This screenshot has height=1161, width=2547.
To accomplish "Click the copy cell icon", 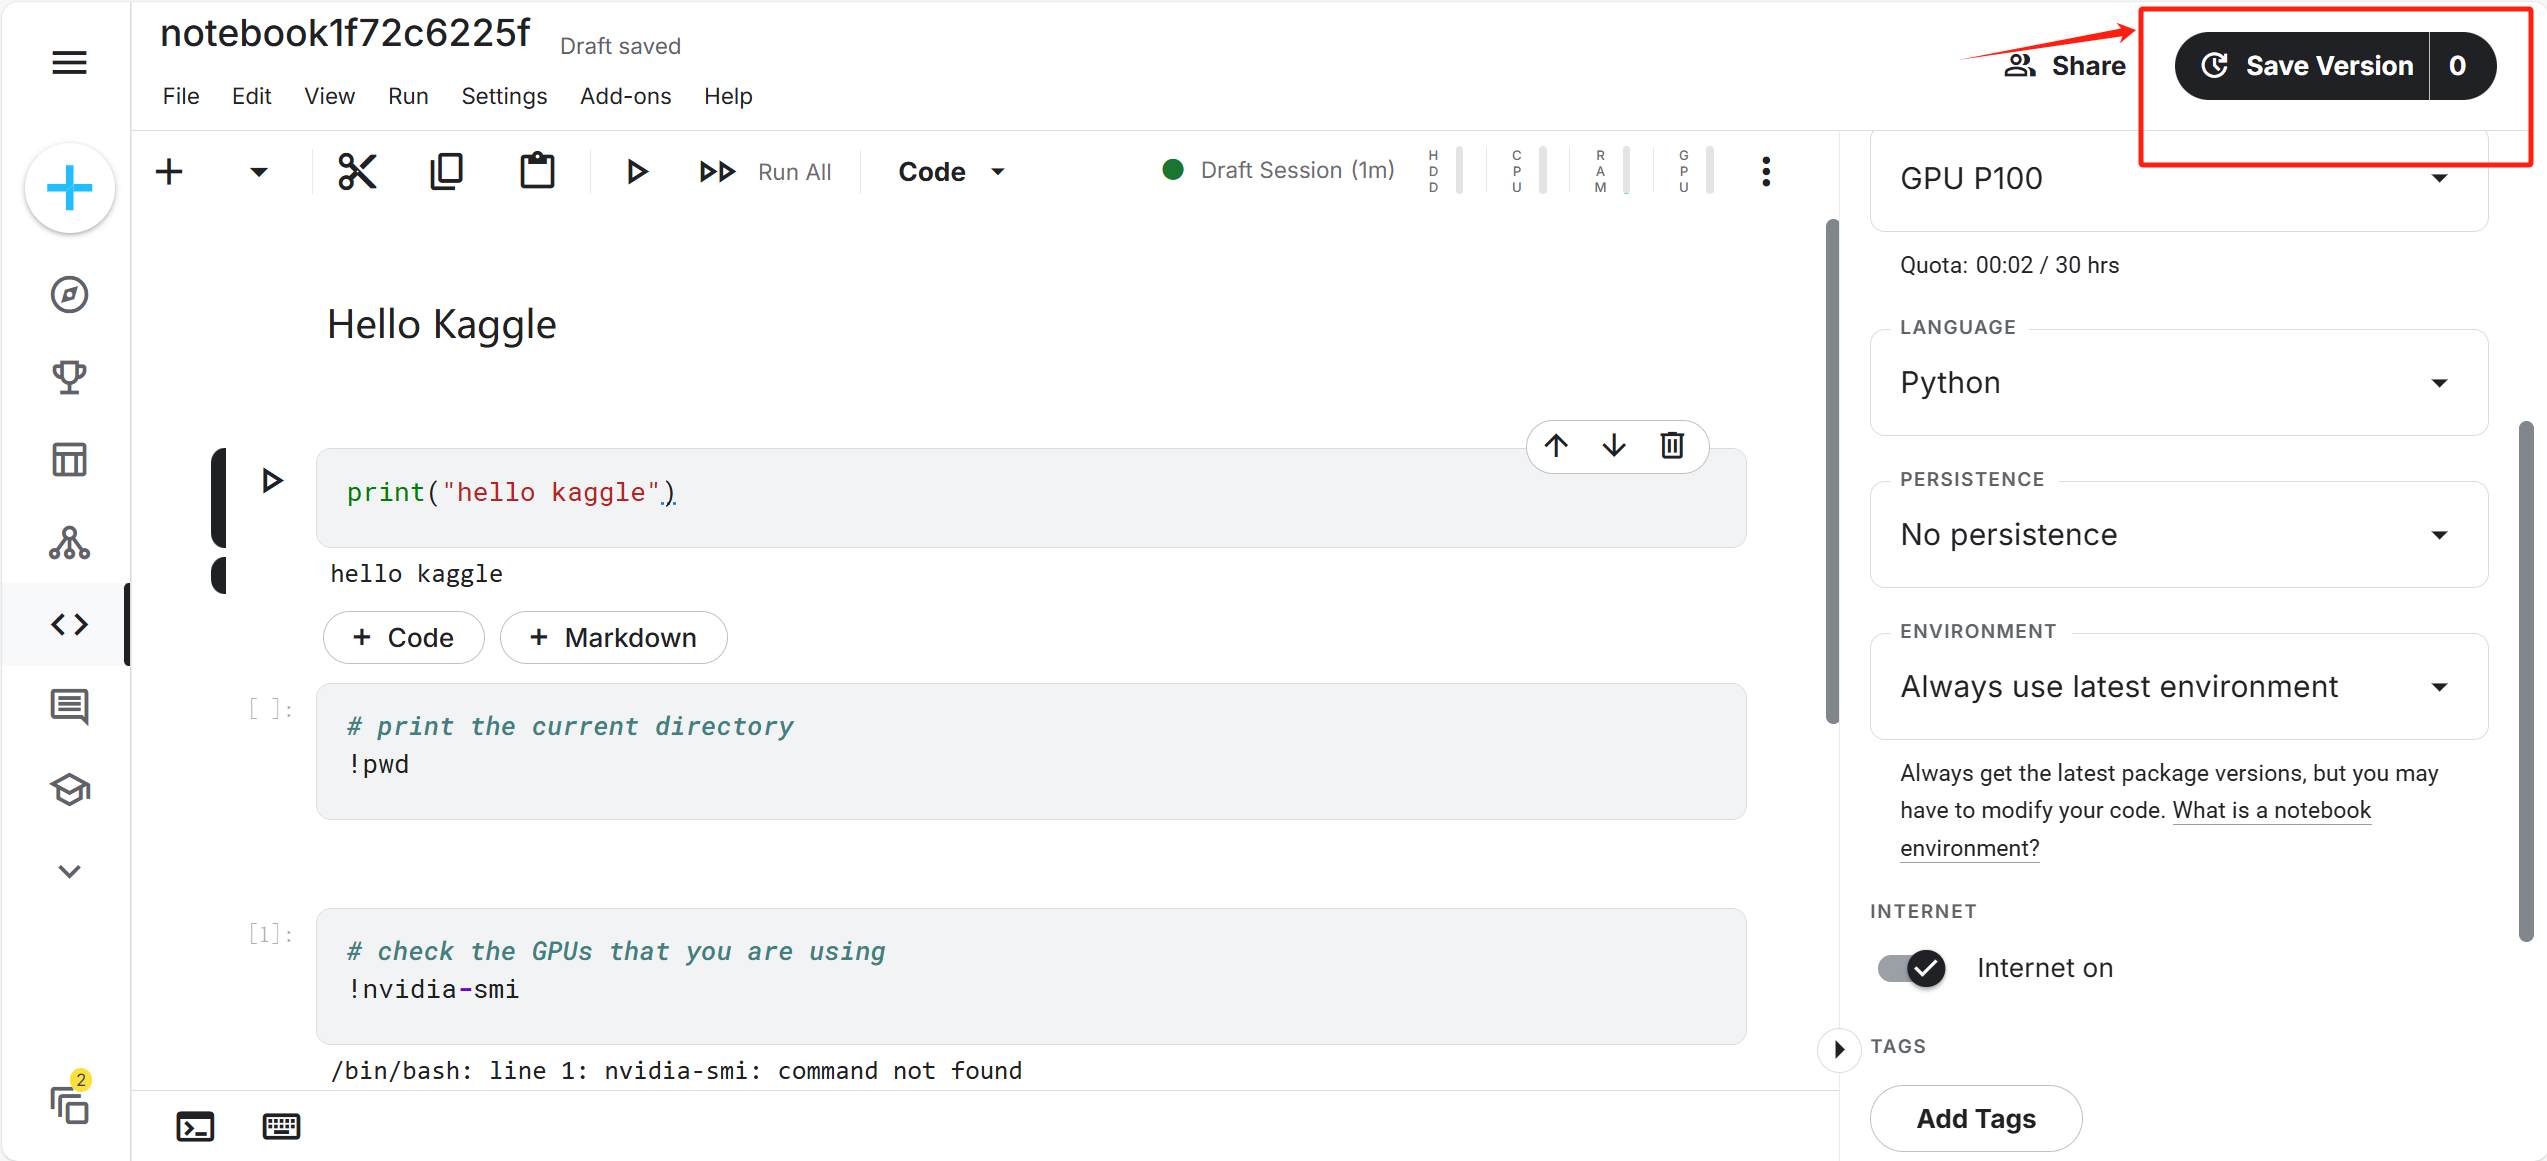I will point(446,171).
